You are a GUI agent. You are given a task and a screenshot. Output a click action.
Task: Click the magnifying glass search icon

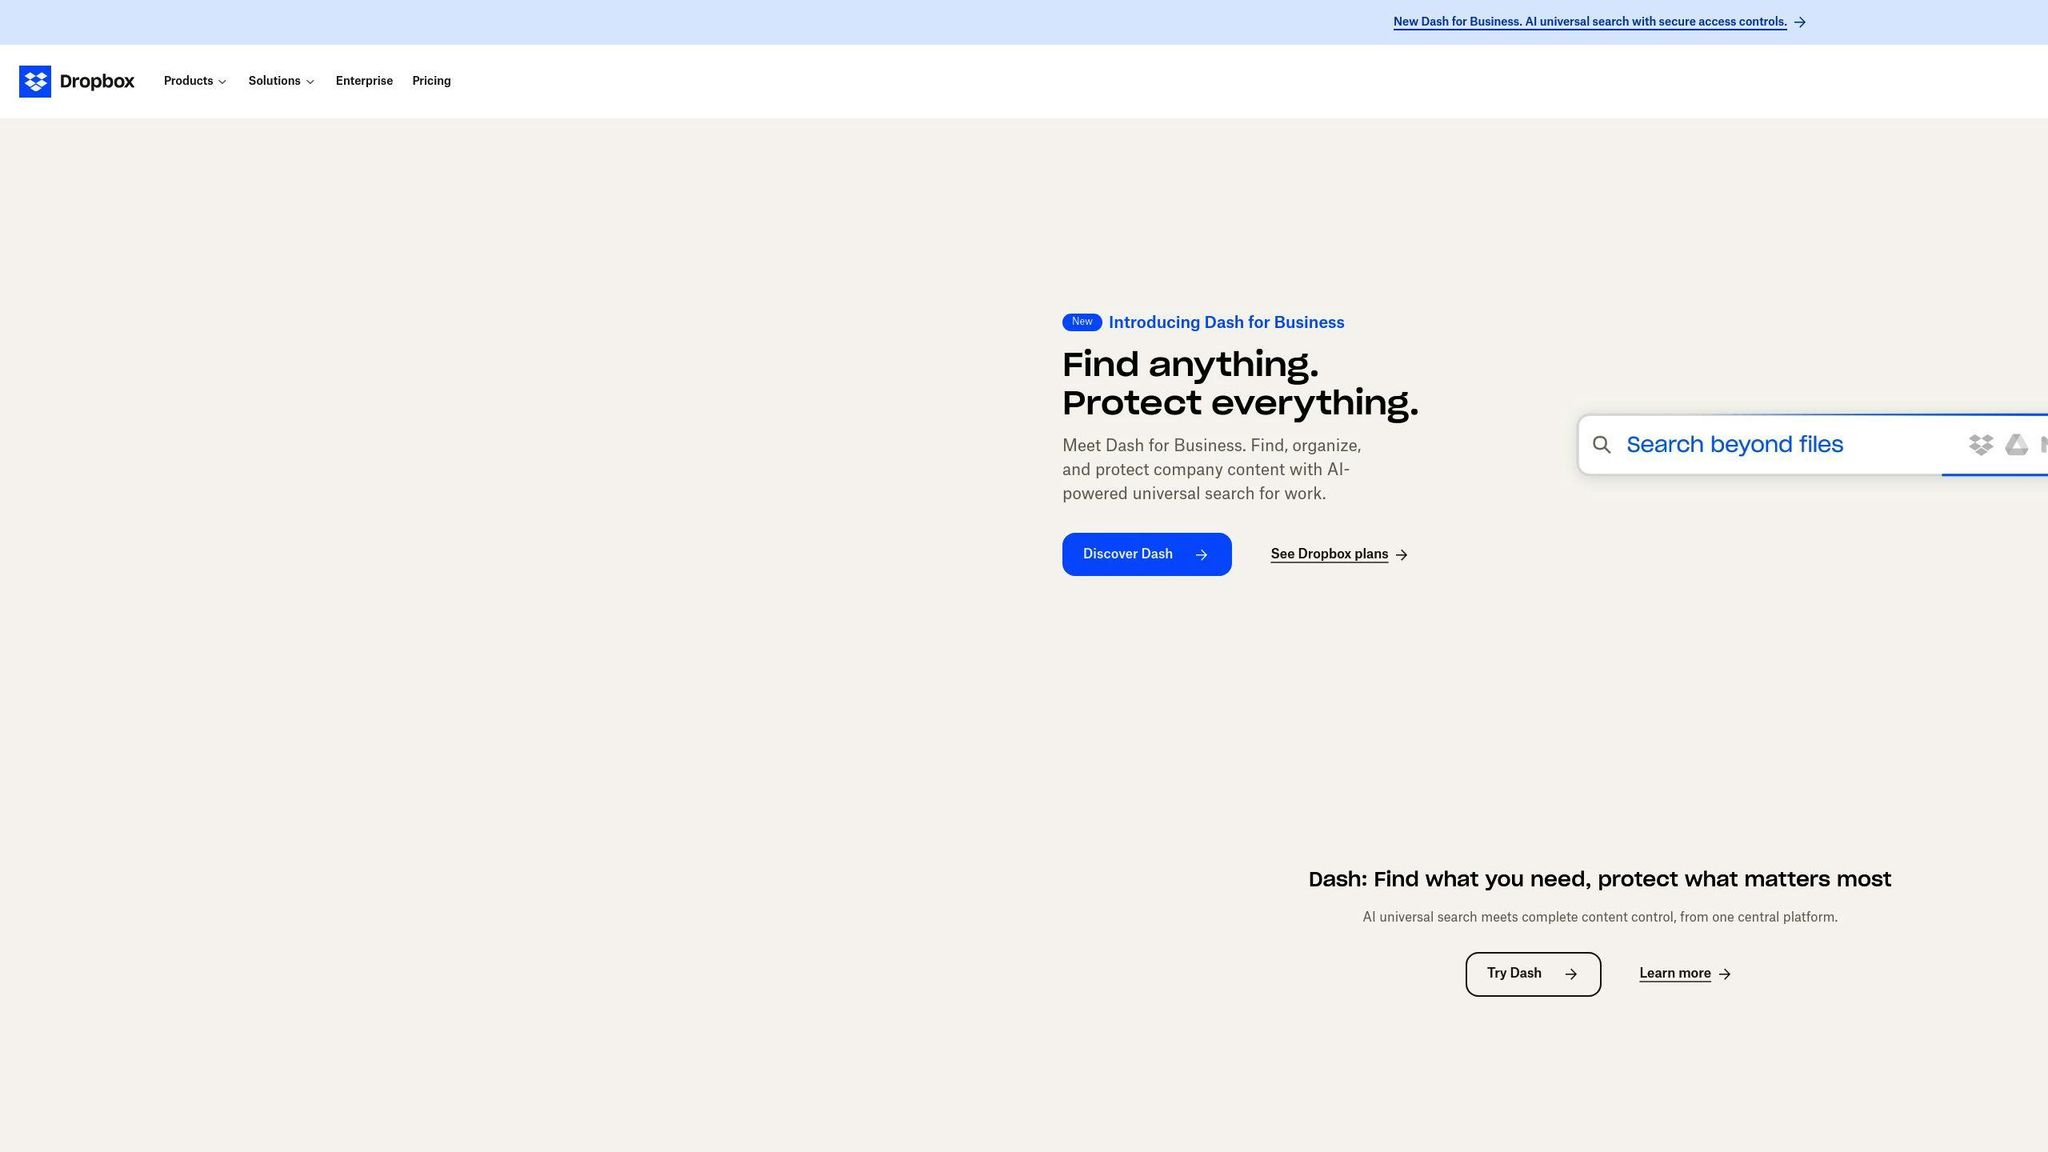click(1602, 444)
